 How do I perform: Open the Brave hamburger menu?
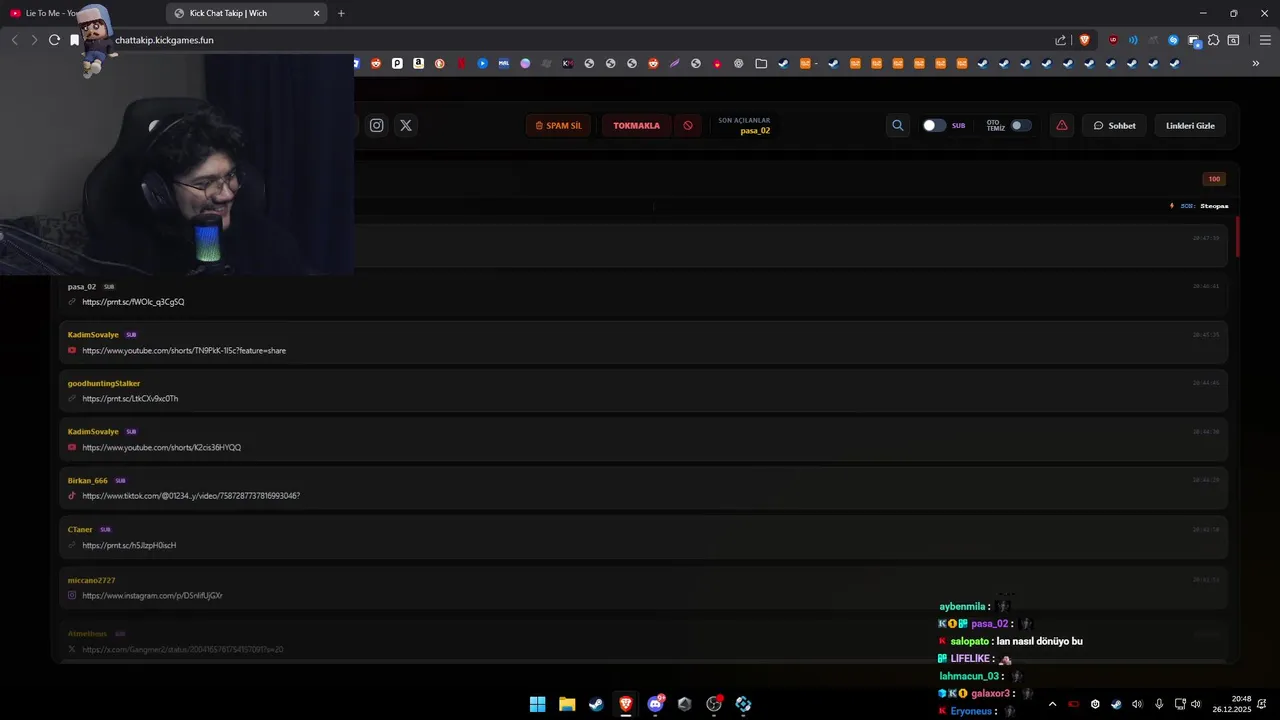tap(1265, 40)
